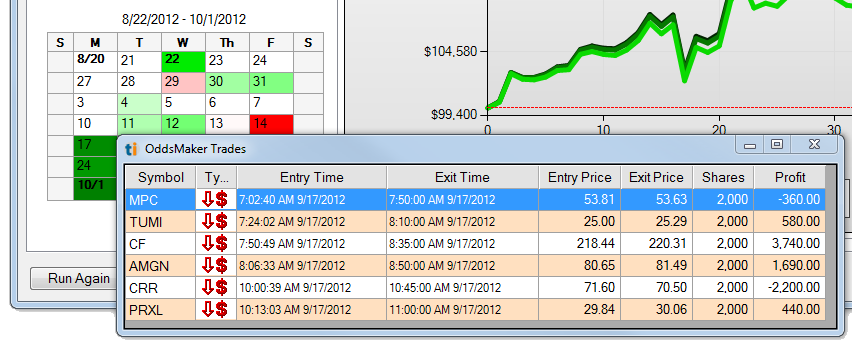
Task: Maximize the OddsMaker Trades window
Action: (777, 144)
